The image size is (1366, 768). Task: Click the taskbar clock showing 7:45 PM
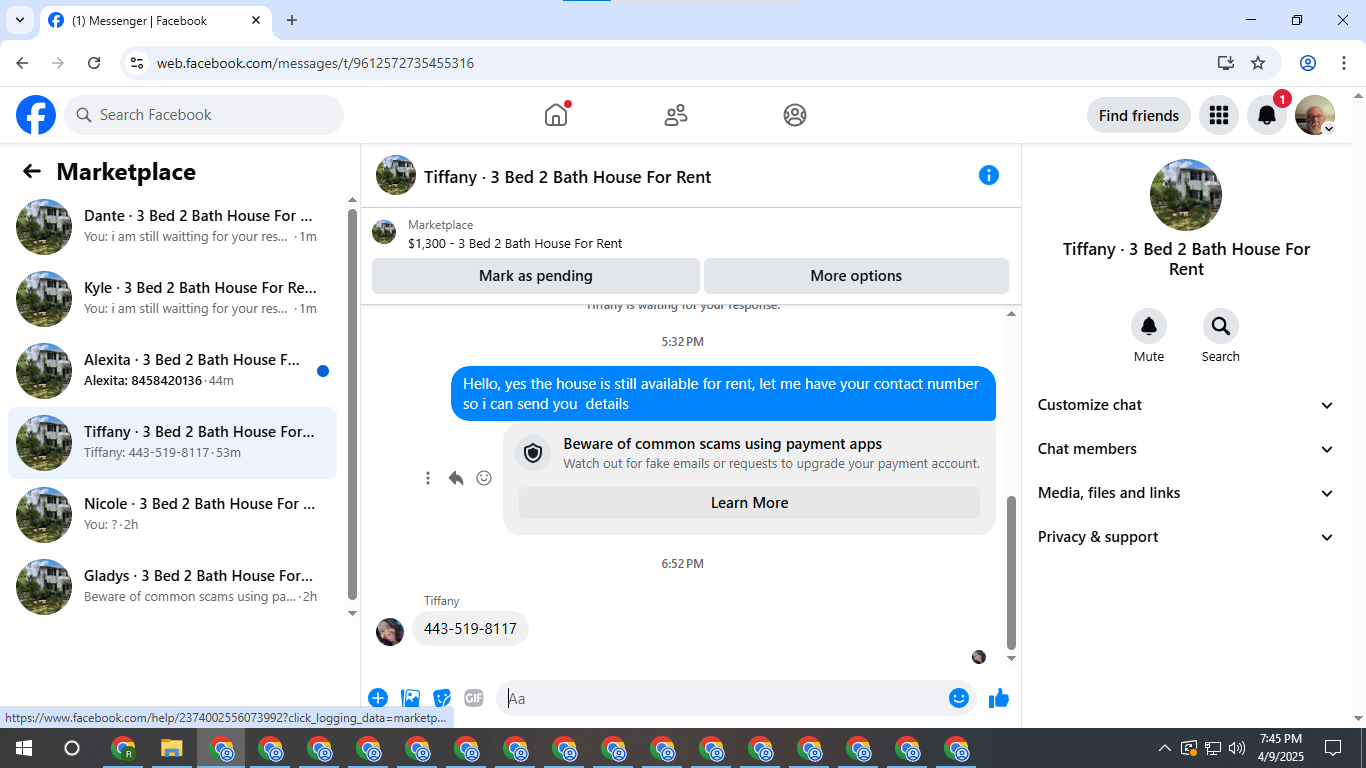tap(1280, 748)
